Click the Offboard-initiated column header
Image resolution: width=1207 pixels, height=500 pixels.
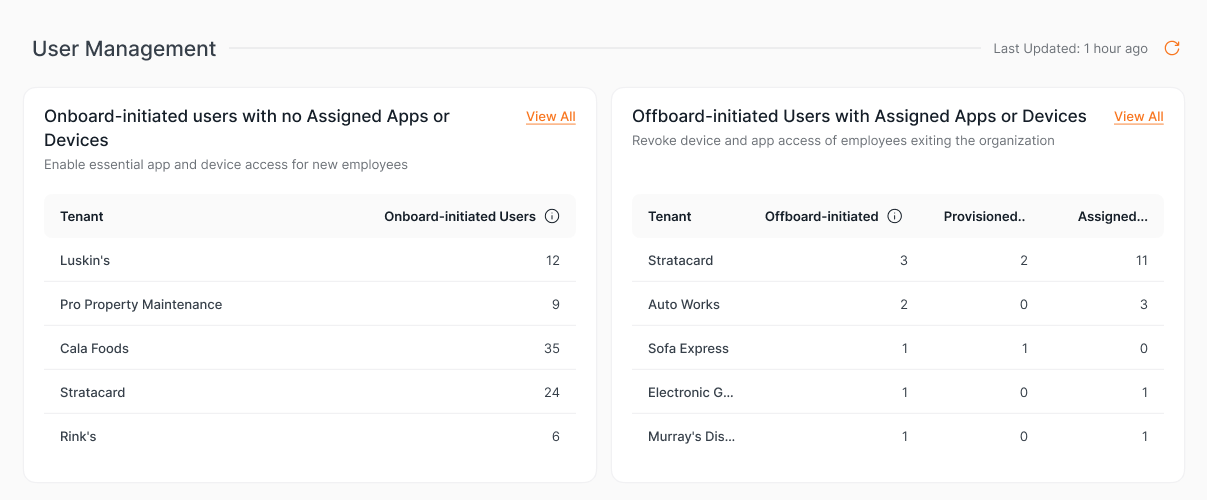click(x=821, y=216)
